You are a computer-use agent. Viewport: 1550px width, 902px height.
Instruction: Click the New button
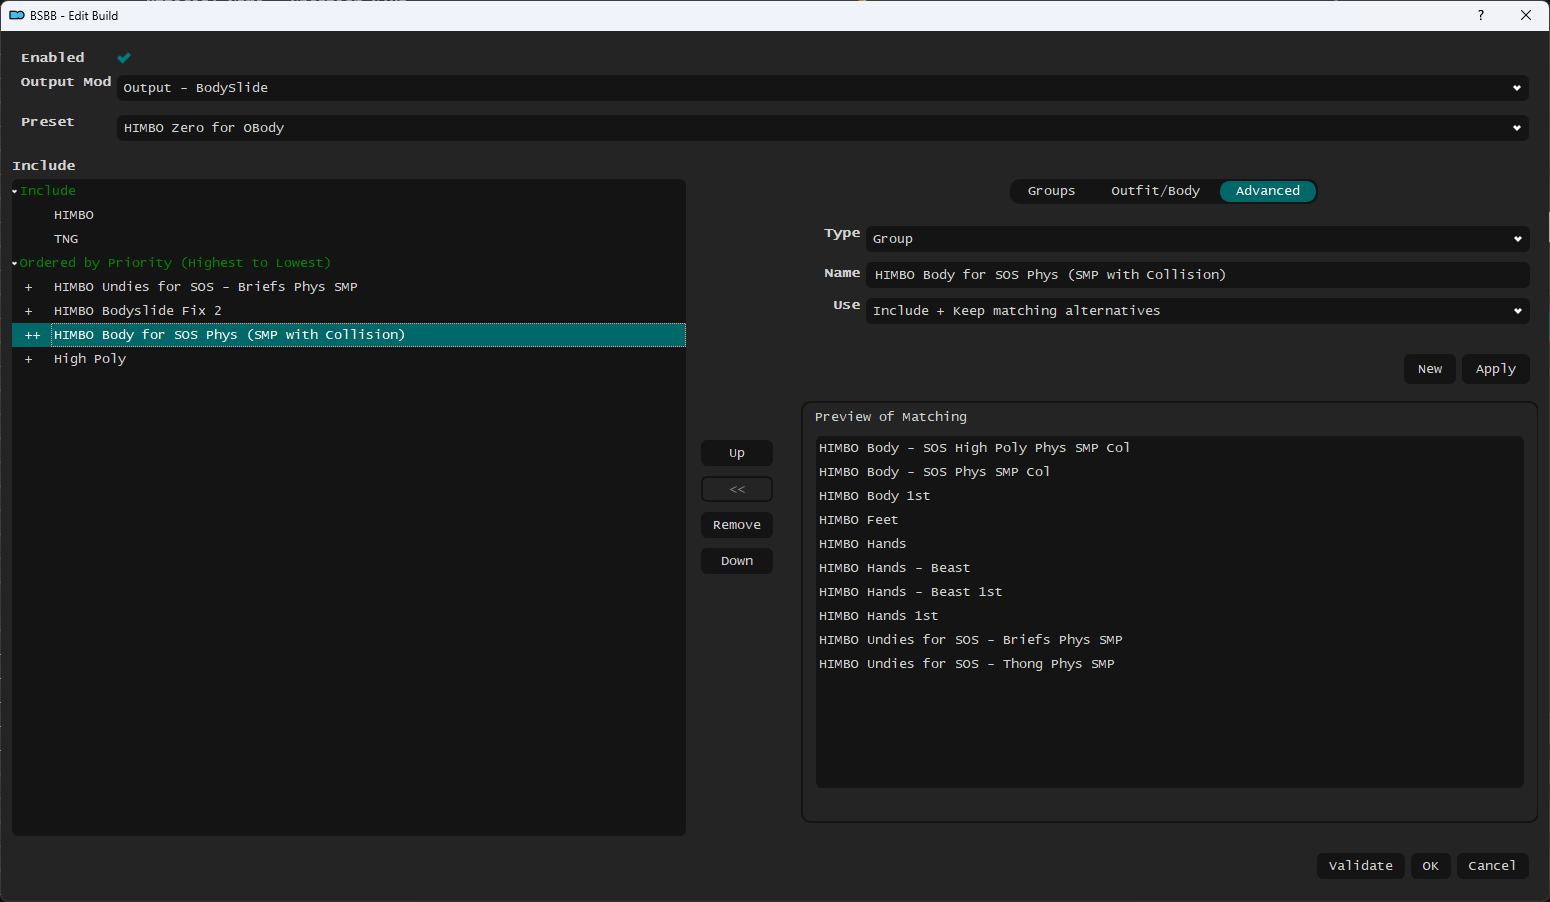tap(1430, 369)
